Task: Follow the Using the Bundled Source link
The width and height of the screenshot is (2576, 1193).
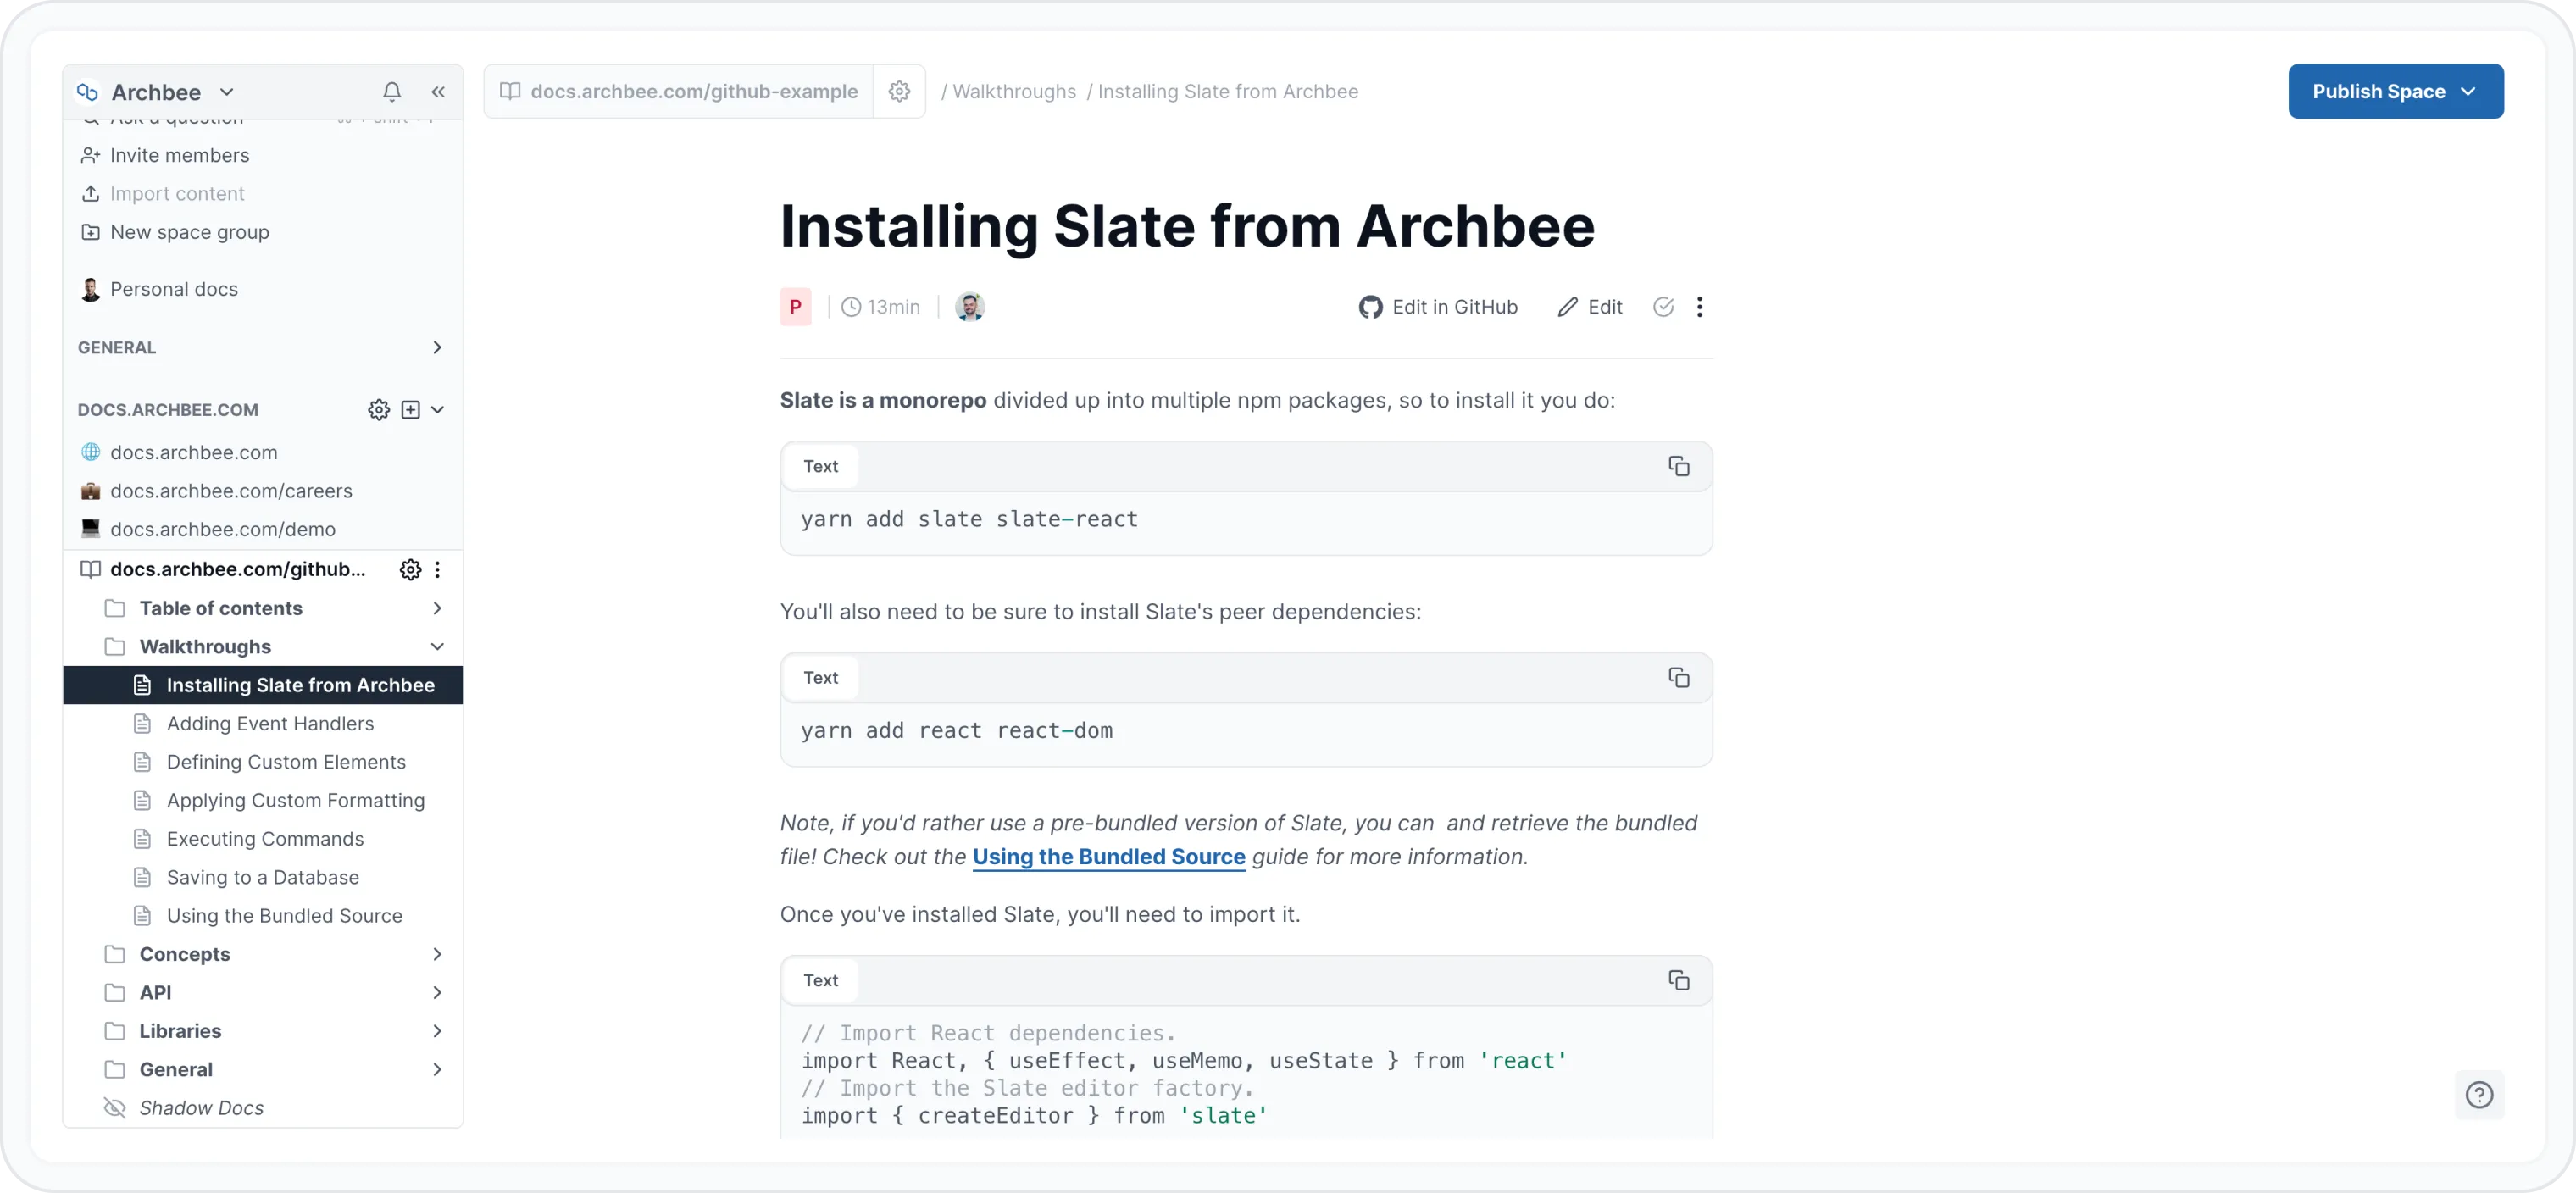Action: [x=1109, y=857]
